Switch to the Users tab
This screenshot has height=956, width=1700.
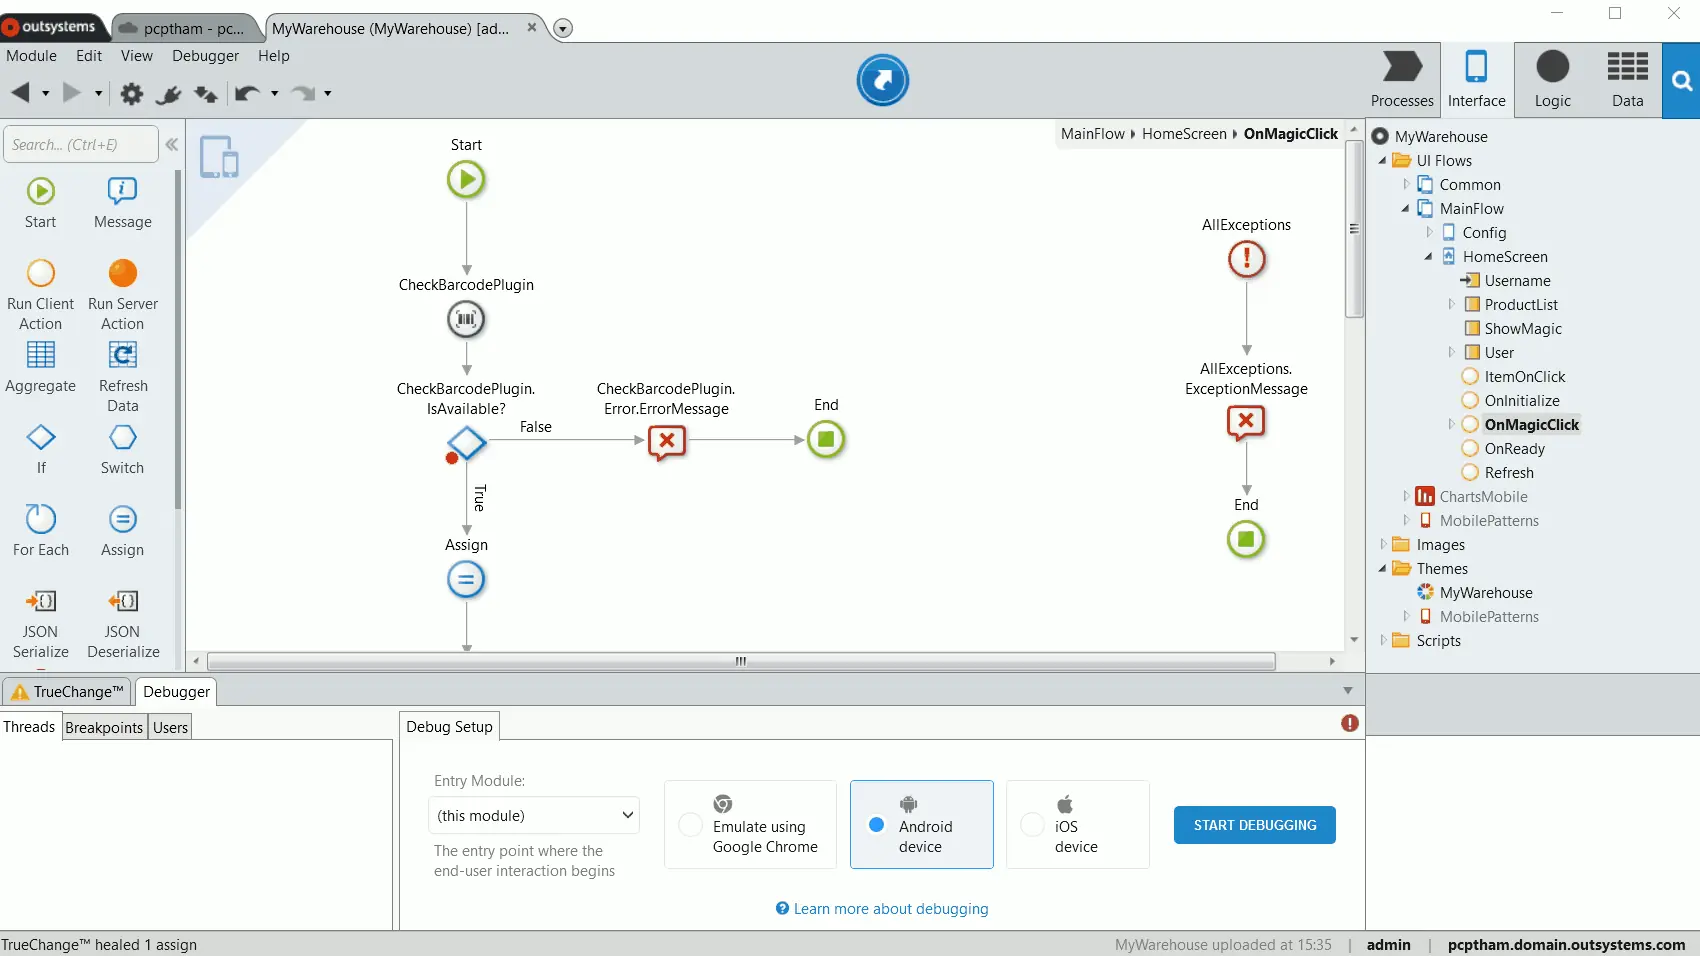[170, 727]
